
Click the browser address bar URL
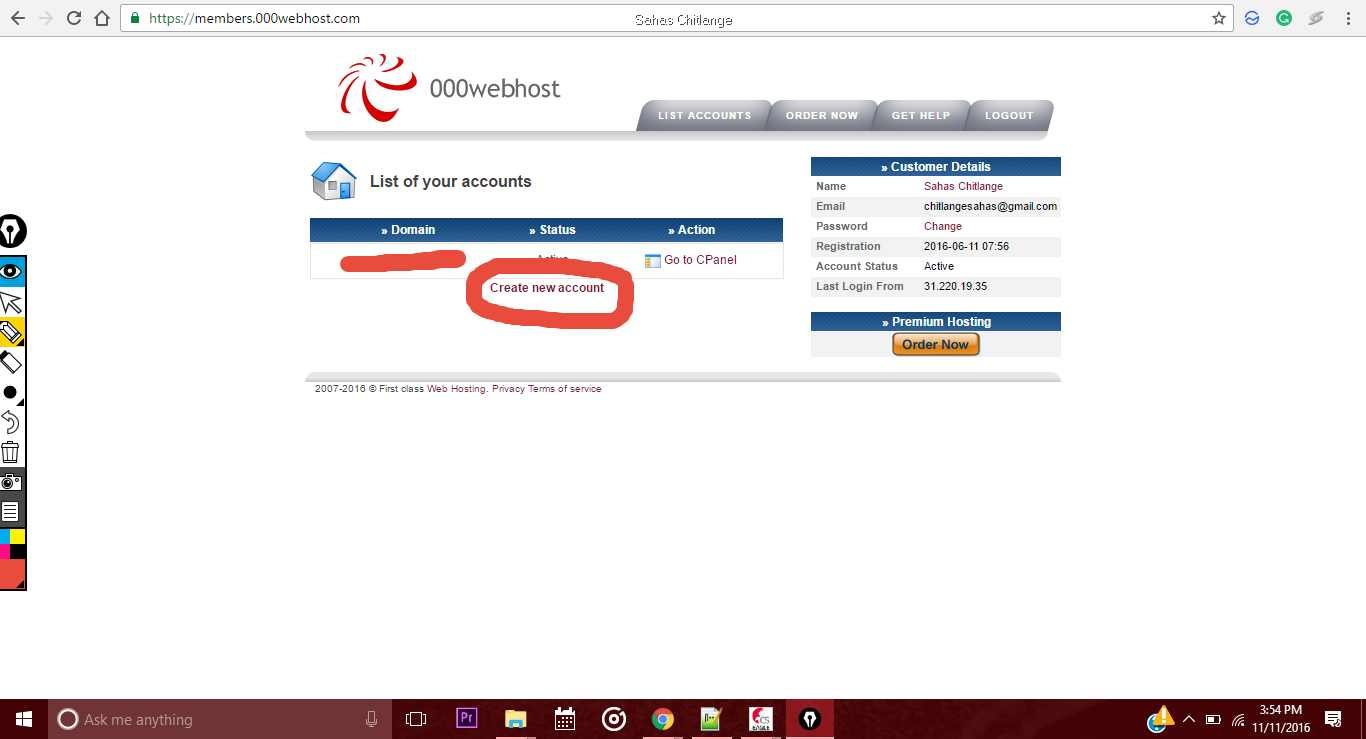(254, 18)
